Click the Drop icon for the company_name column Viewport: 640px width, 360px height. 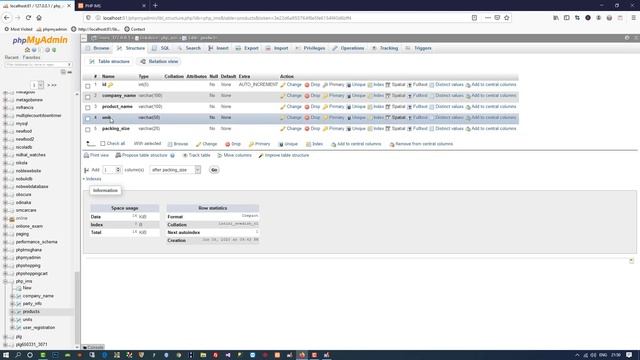312,96
